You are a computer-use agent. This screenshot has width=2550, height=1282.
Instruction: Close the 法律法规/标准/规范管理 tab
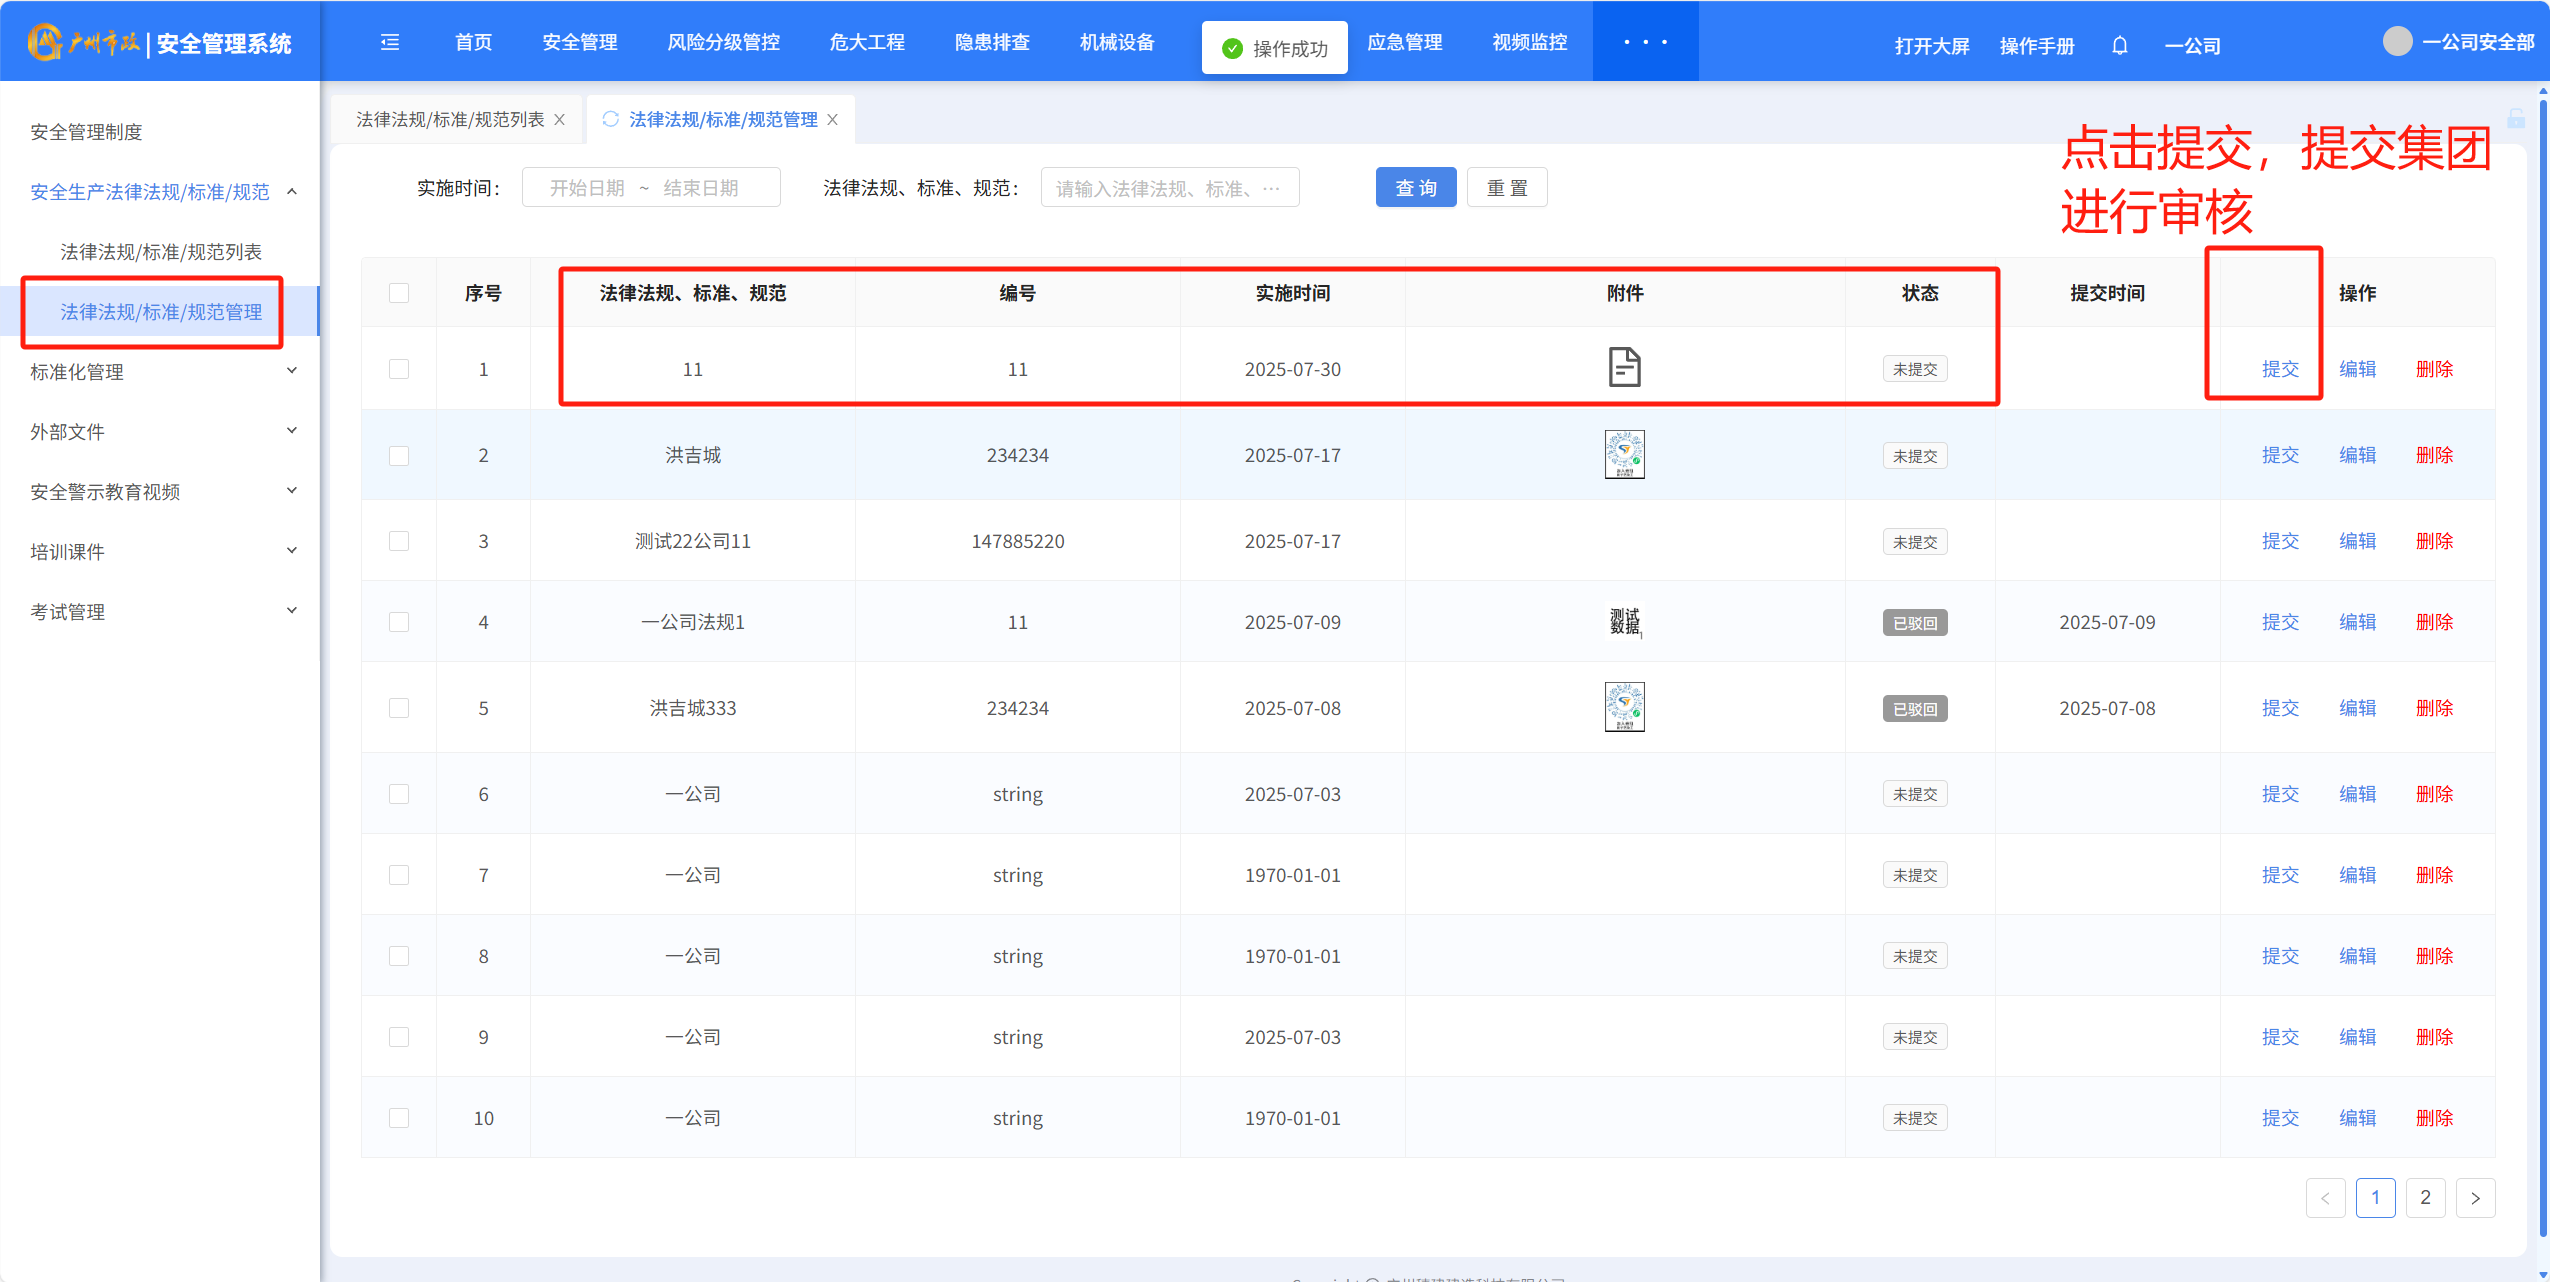click(x=833, y=120)
